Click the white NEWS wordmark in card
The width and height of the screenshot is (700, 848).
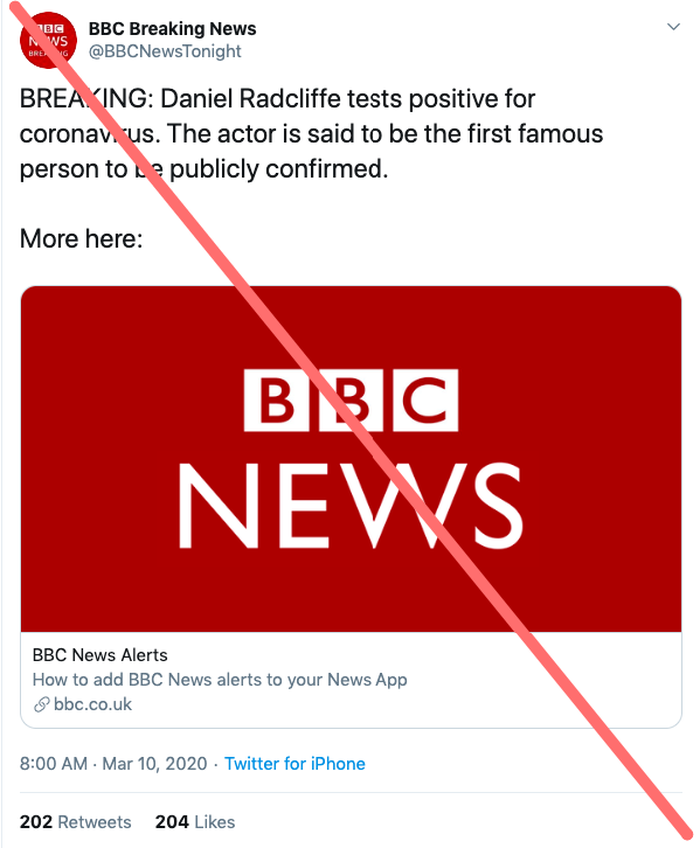(x=351, y=506)
